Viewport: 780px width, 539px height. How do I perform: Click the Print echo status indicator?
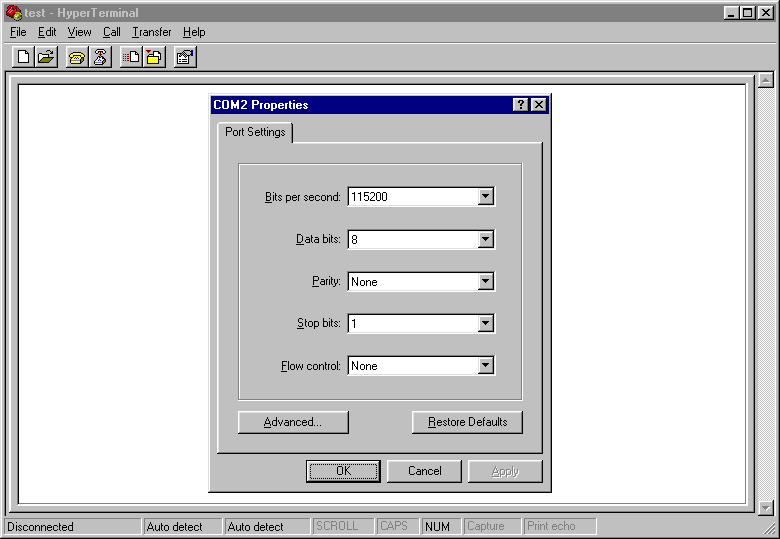560,527
